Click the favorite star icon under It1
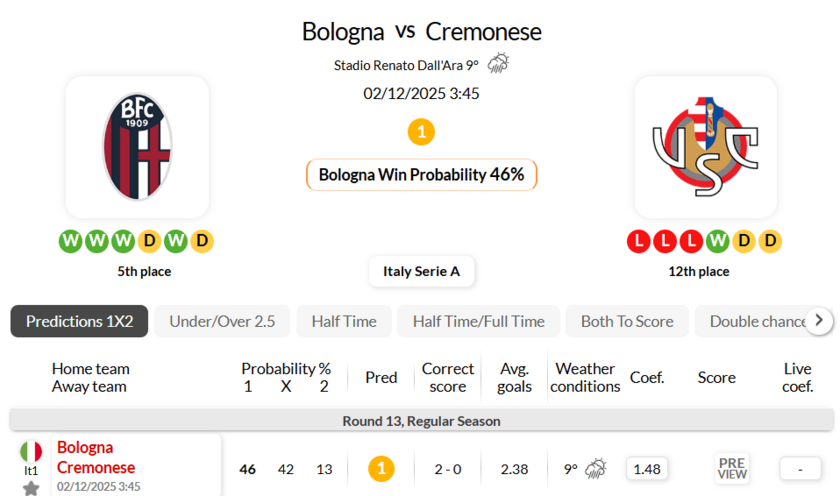The height and width of the screenshot is (496, 840). point(31,488)
